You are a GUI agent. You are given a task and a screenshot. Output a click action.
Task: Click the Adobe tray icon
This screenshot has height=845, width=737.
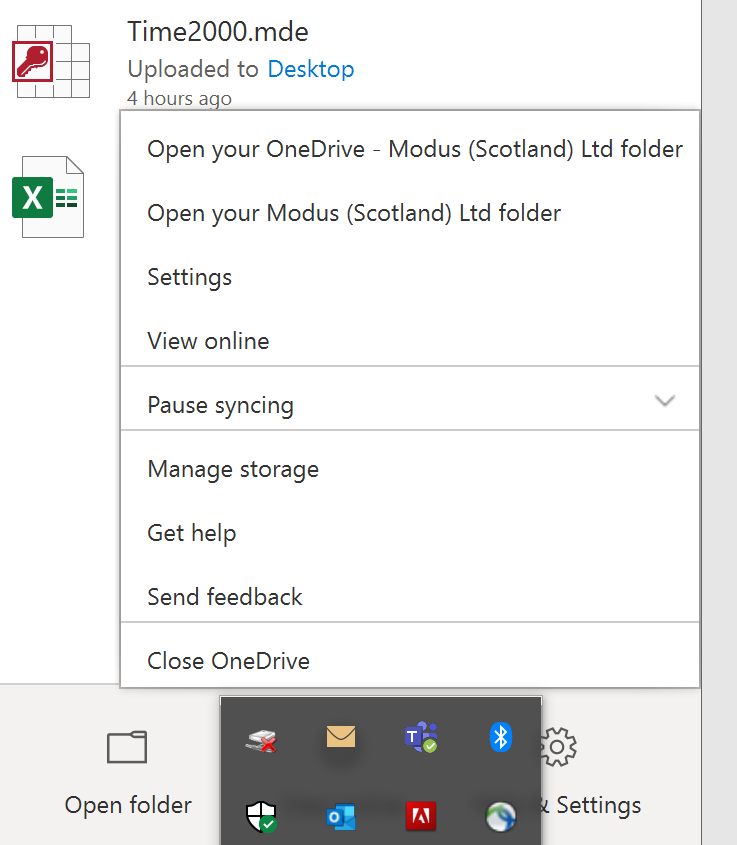421,816
